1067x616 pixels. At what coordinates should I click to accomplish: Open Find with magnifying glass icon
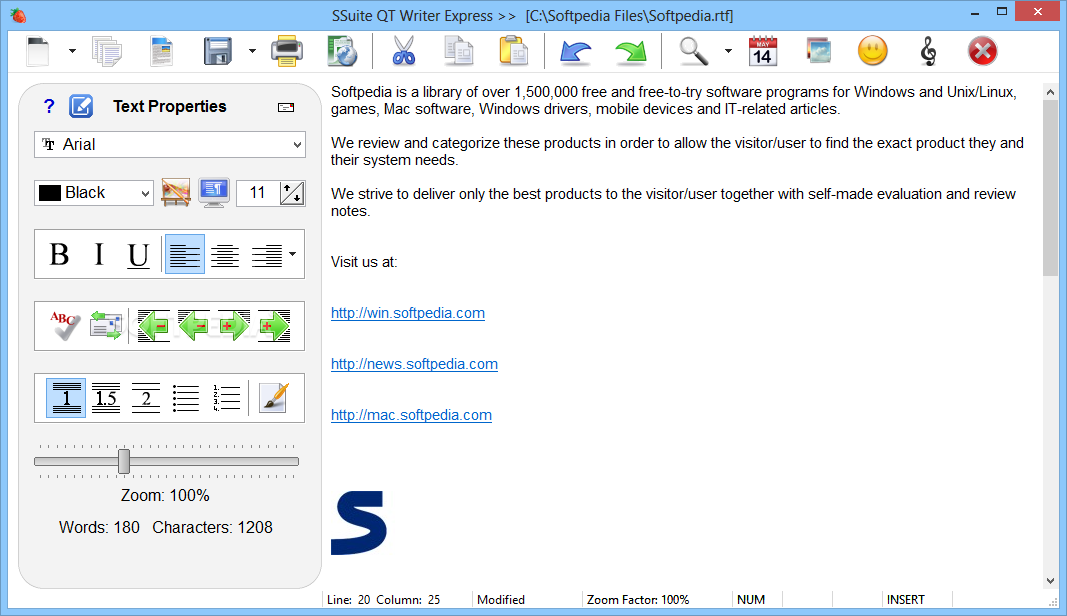pos(693,52)
